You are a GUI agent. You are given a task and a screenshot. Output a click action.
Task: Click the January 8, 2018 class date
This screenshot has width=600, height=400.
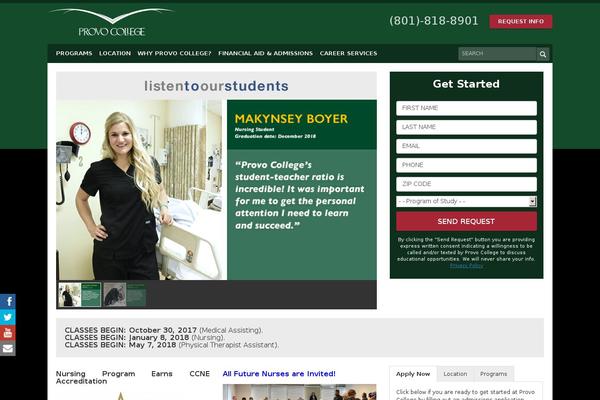(x=159, y=338)
